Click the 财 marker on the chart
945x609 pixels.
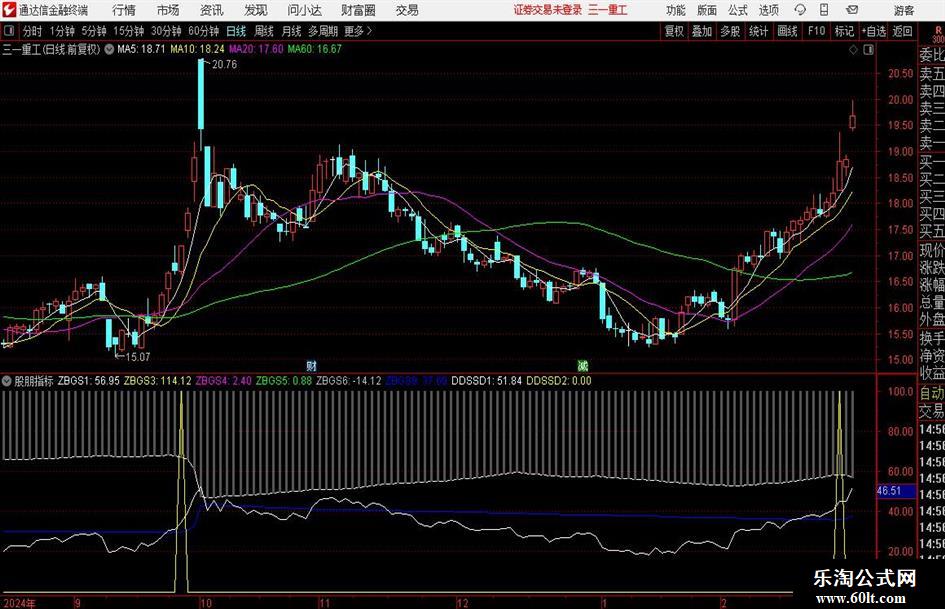312,365
